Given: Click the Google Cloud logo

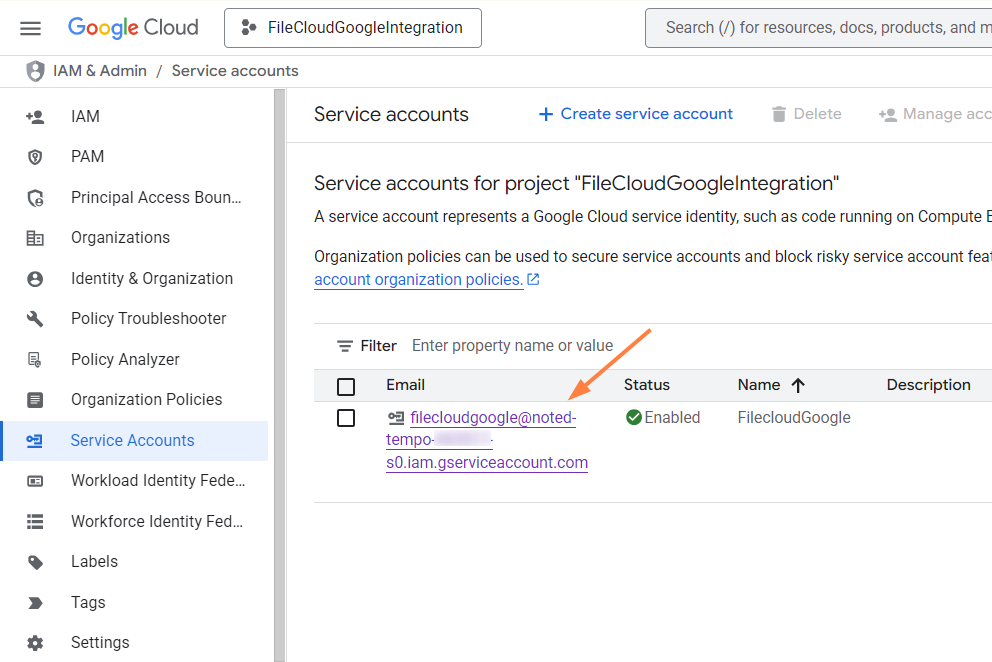Looking at the screenshot, I should (x=133, y=28).
